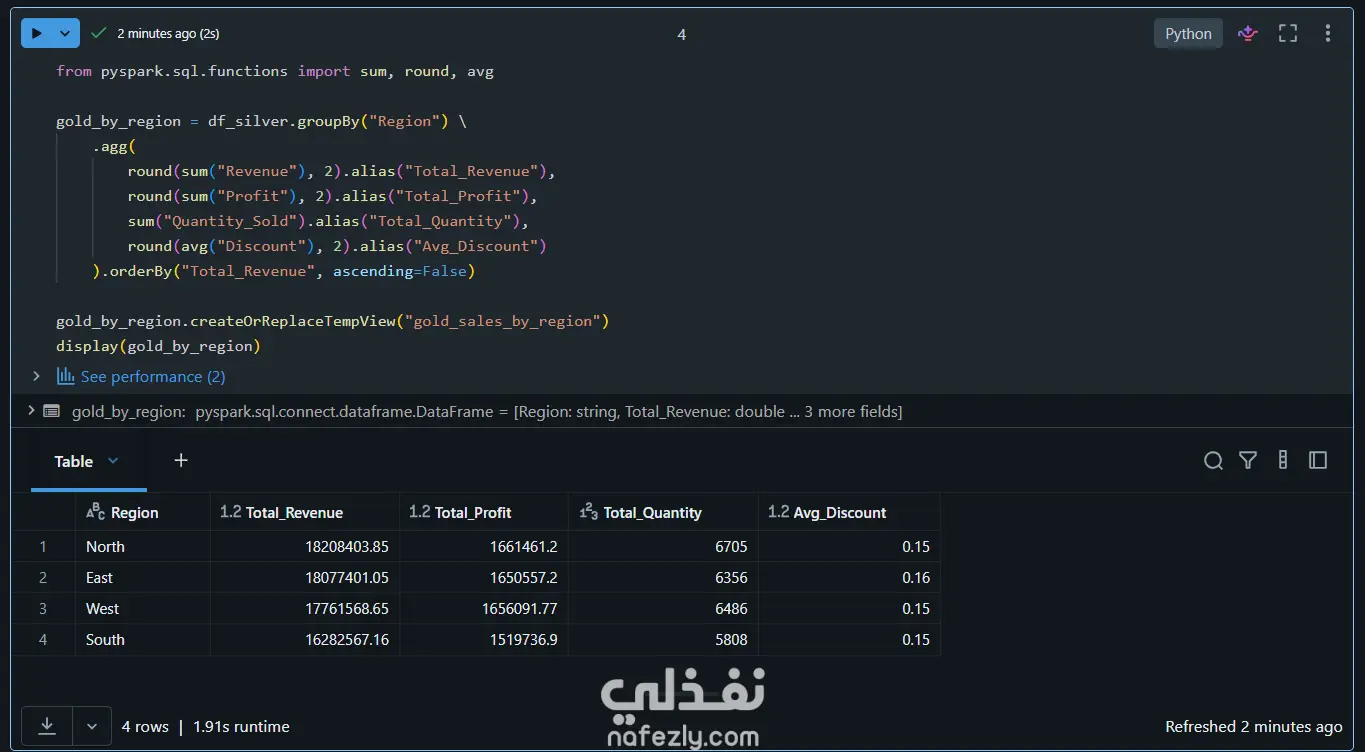Screen dimensions: 1365x752
Task: Expand the See performance section chevron
Action: 36,376
